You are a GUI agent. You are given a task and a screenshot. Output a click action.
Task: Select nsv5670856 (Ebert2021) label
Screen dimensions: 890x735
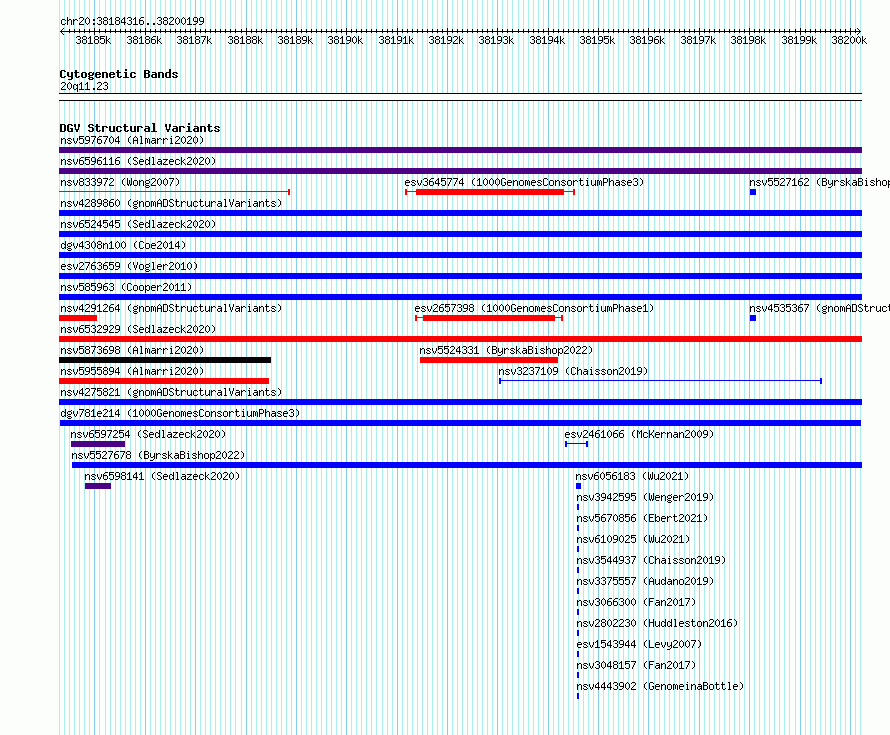(642, 518)
